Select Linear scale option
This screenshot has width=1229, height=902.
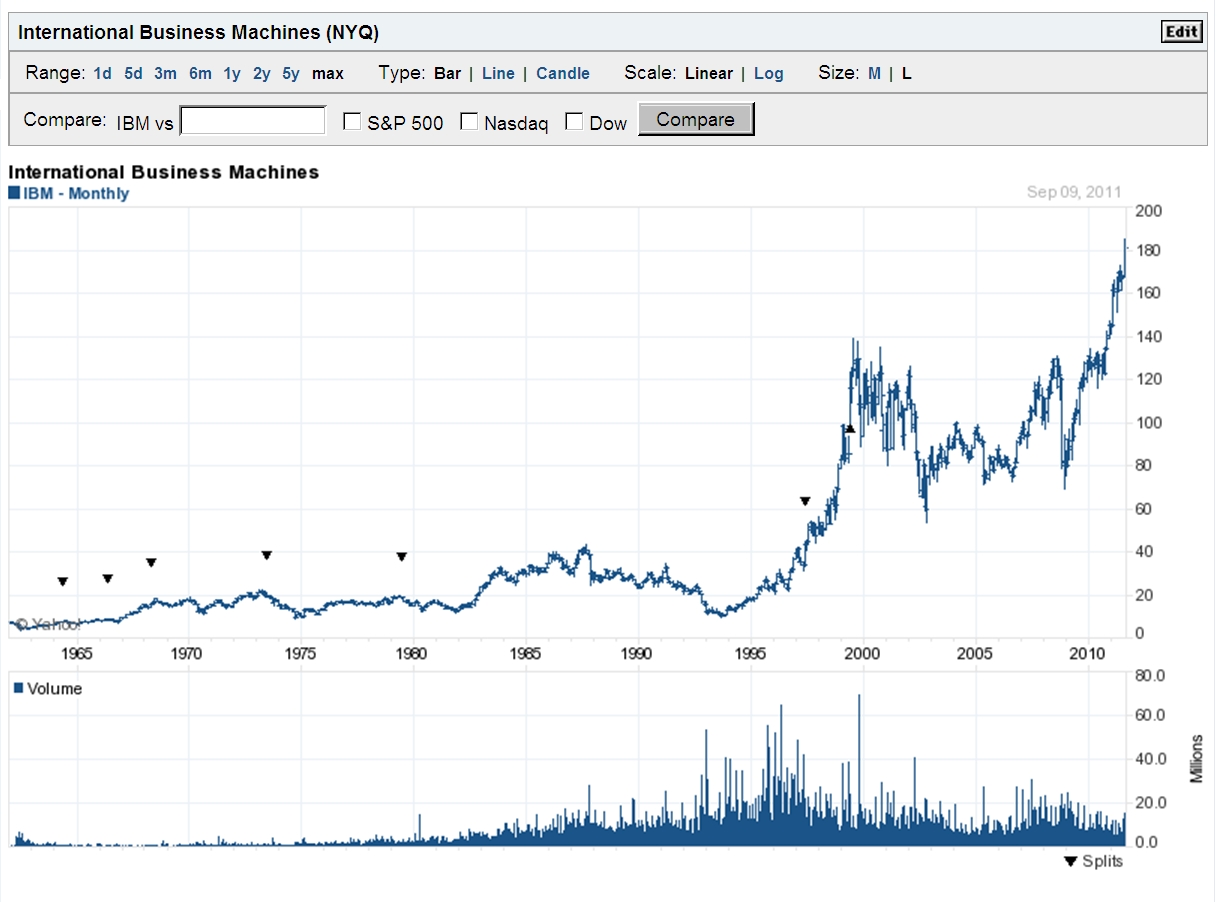[709, 73]
